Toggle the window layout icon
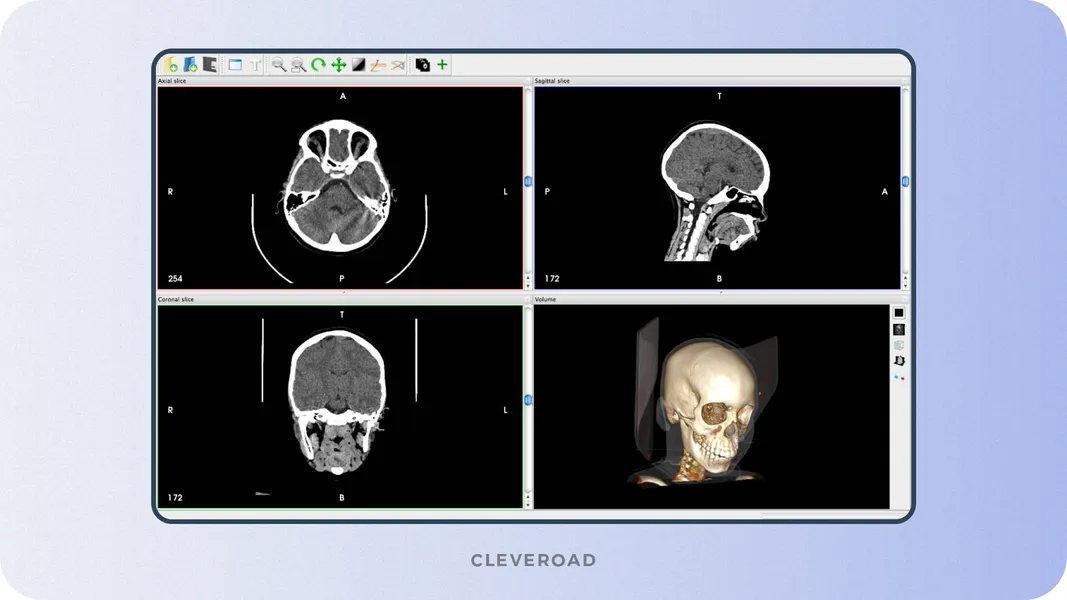The height and width of the screenshot is (600, 1067). click(x=235, y=65)
